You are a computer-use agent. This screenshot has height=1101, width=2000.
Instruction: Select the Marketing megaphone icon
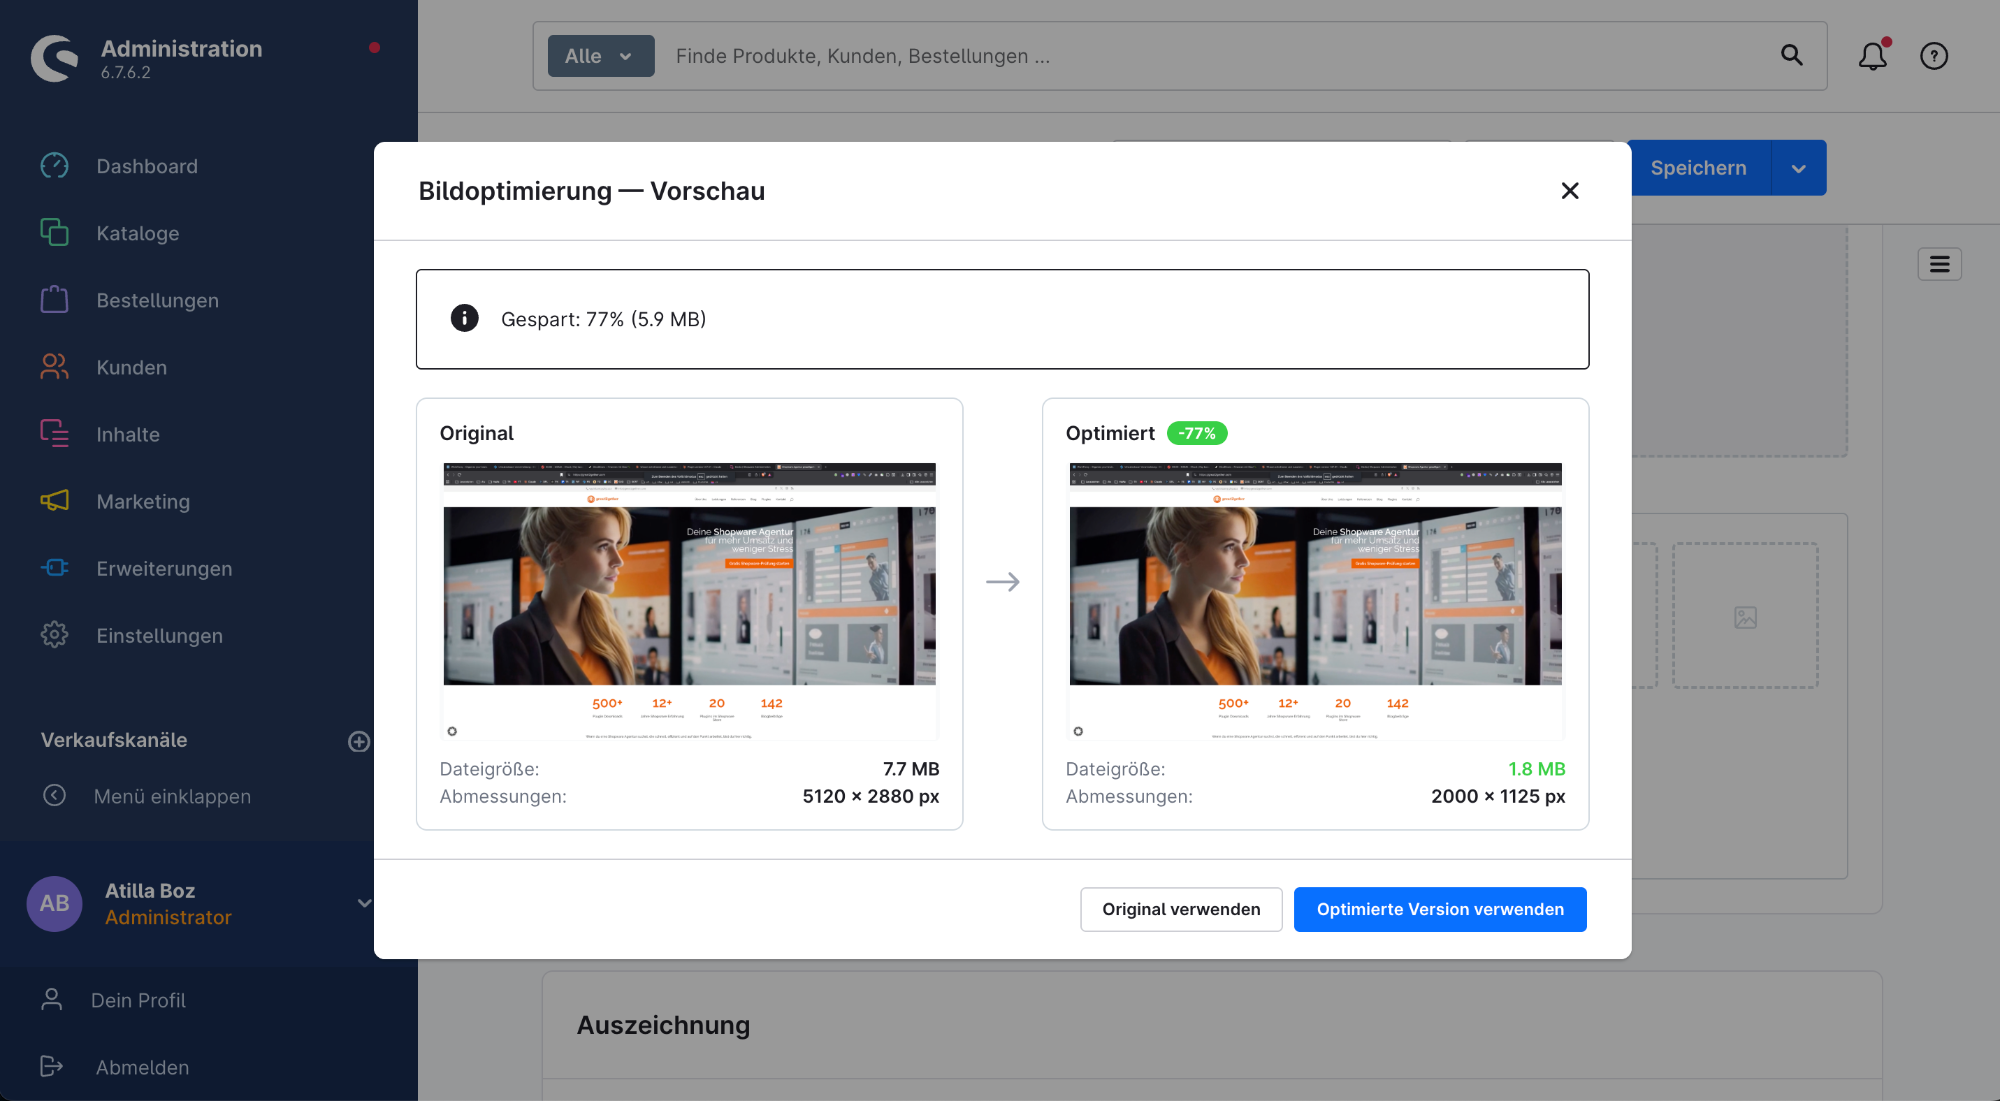(x=54, y=501)
